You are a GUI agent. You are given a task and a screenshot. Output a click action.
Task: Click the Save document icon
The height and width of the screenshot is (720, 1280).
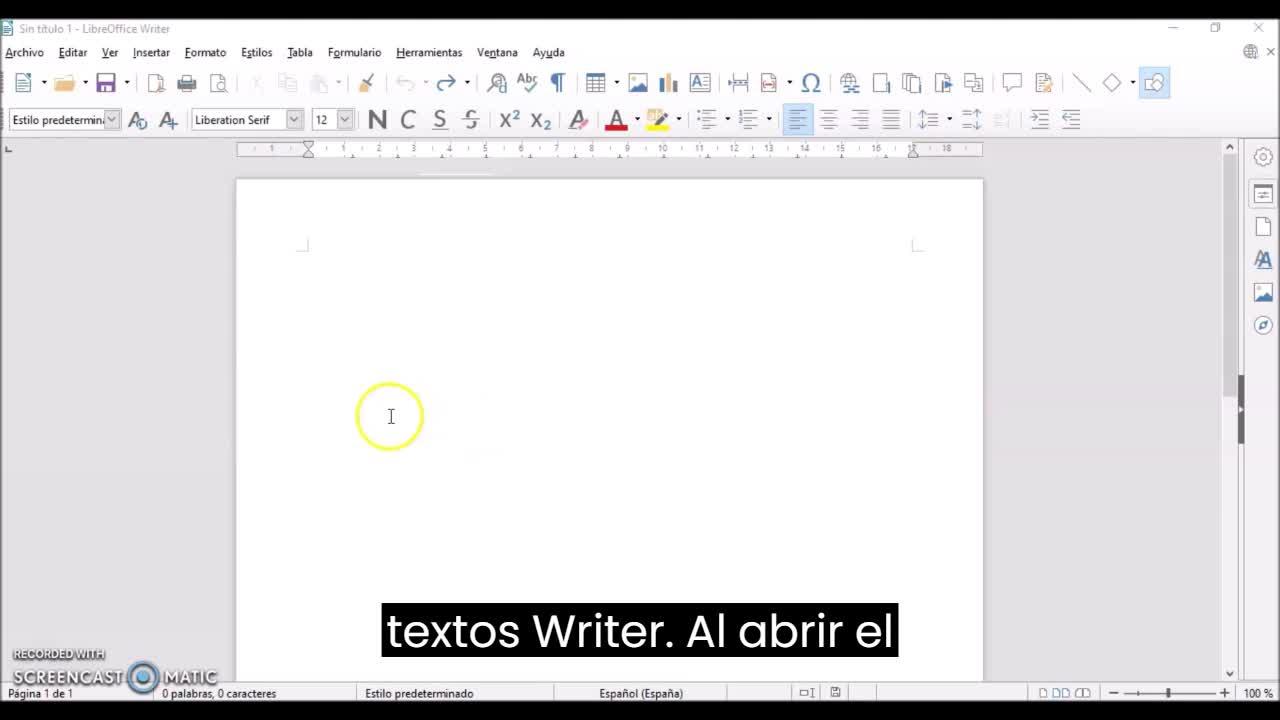pos(106,83)
